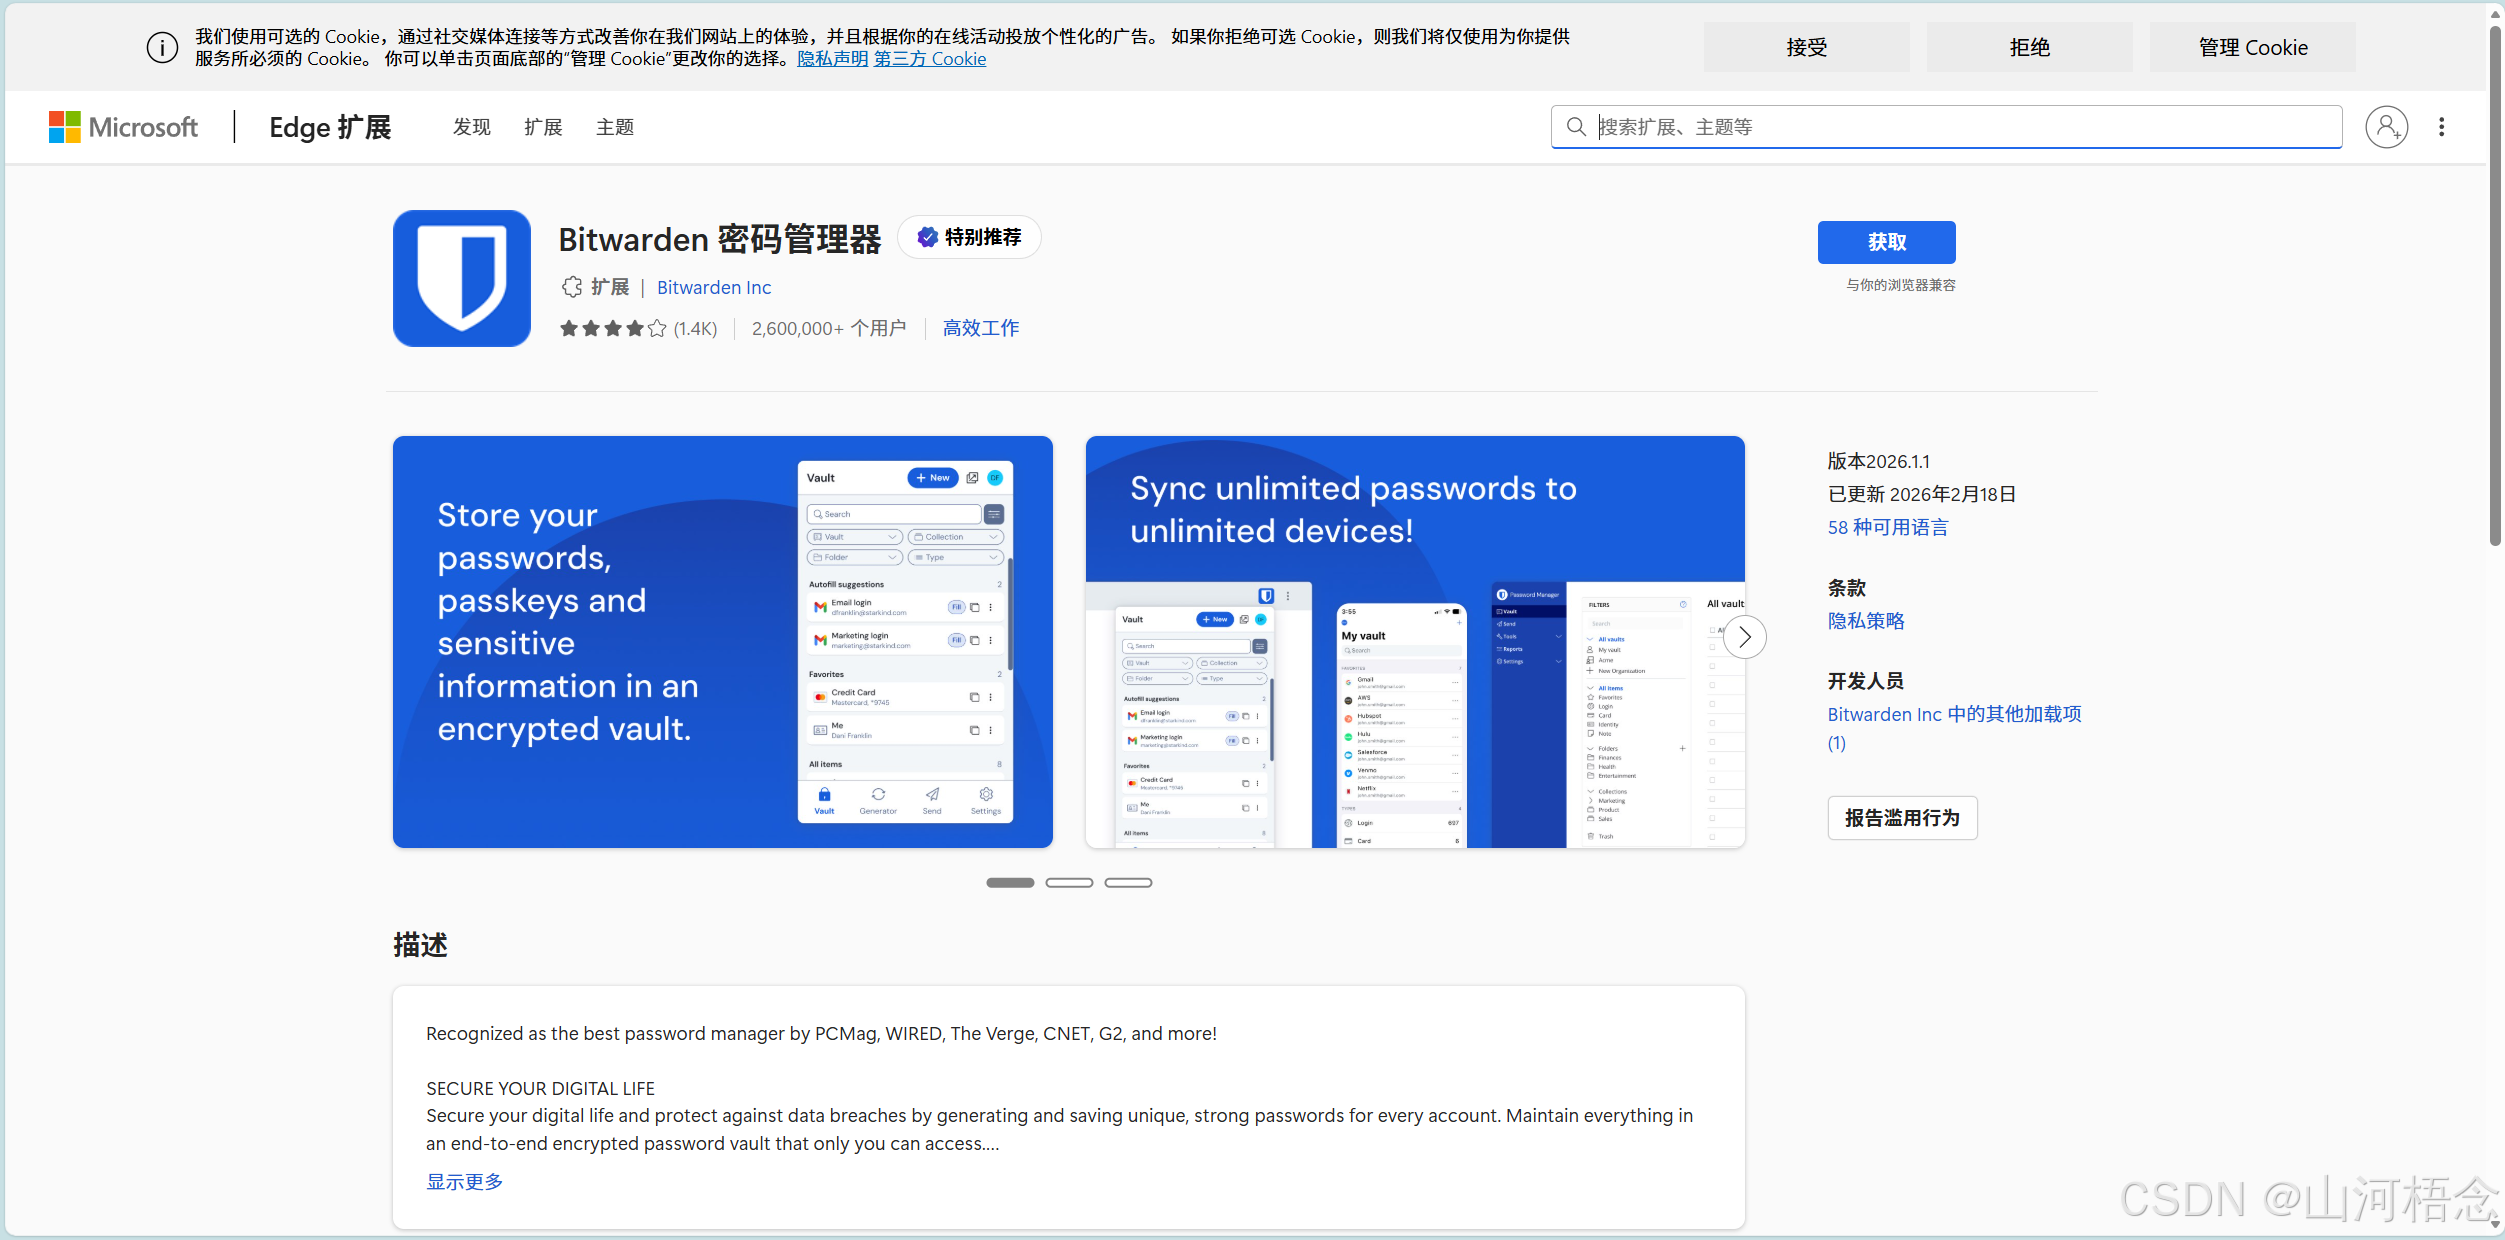The width and height of the screenshot is (2505, 1240).
Task: Click the star rating icons
Action: pos(612,328)
